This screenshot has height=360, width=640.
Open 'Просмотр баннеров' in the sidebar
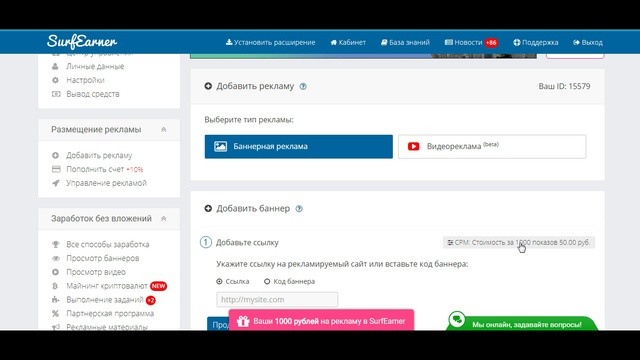point(102,258)
